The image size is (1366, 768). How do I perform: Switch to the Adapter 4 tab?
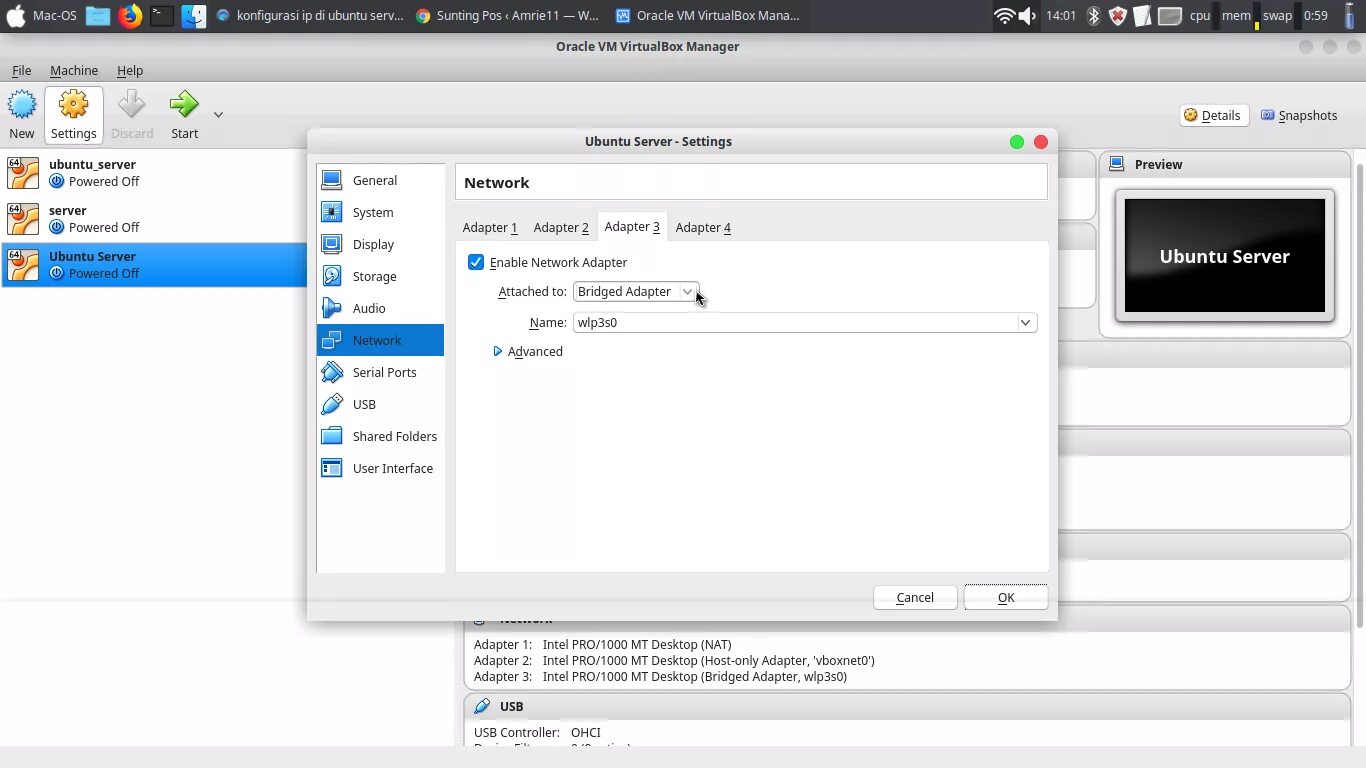coord(703,227)
